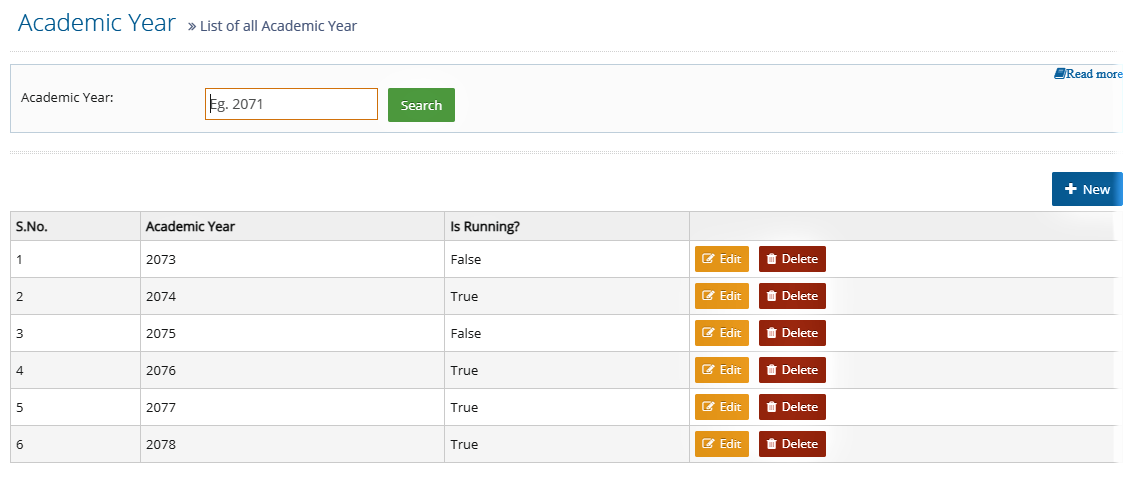The width and height of the screenshot is (1124, 494).
Task: Click the book icon beside Read more
Action: coord(1059,73)
